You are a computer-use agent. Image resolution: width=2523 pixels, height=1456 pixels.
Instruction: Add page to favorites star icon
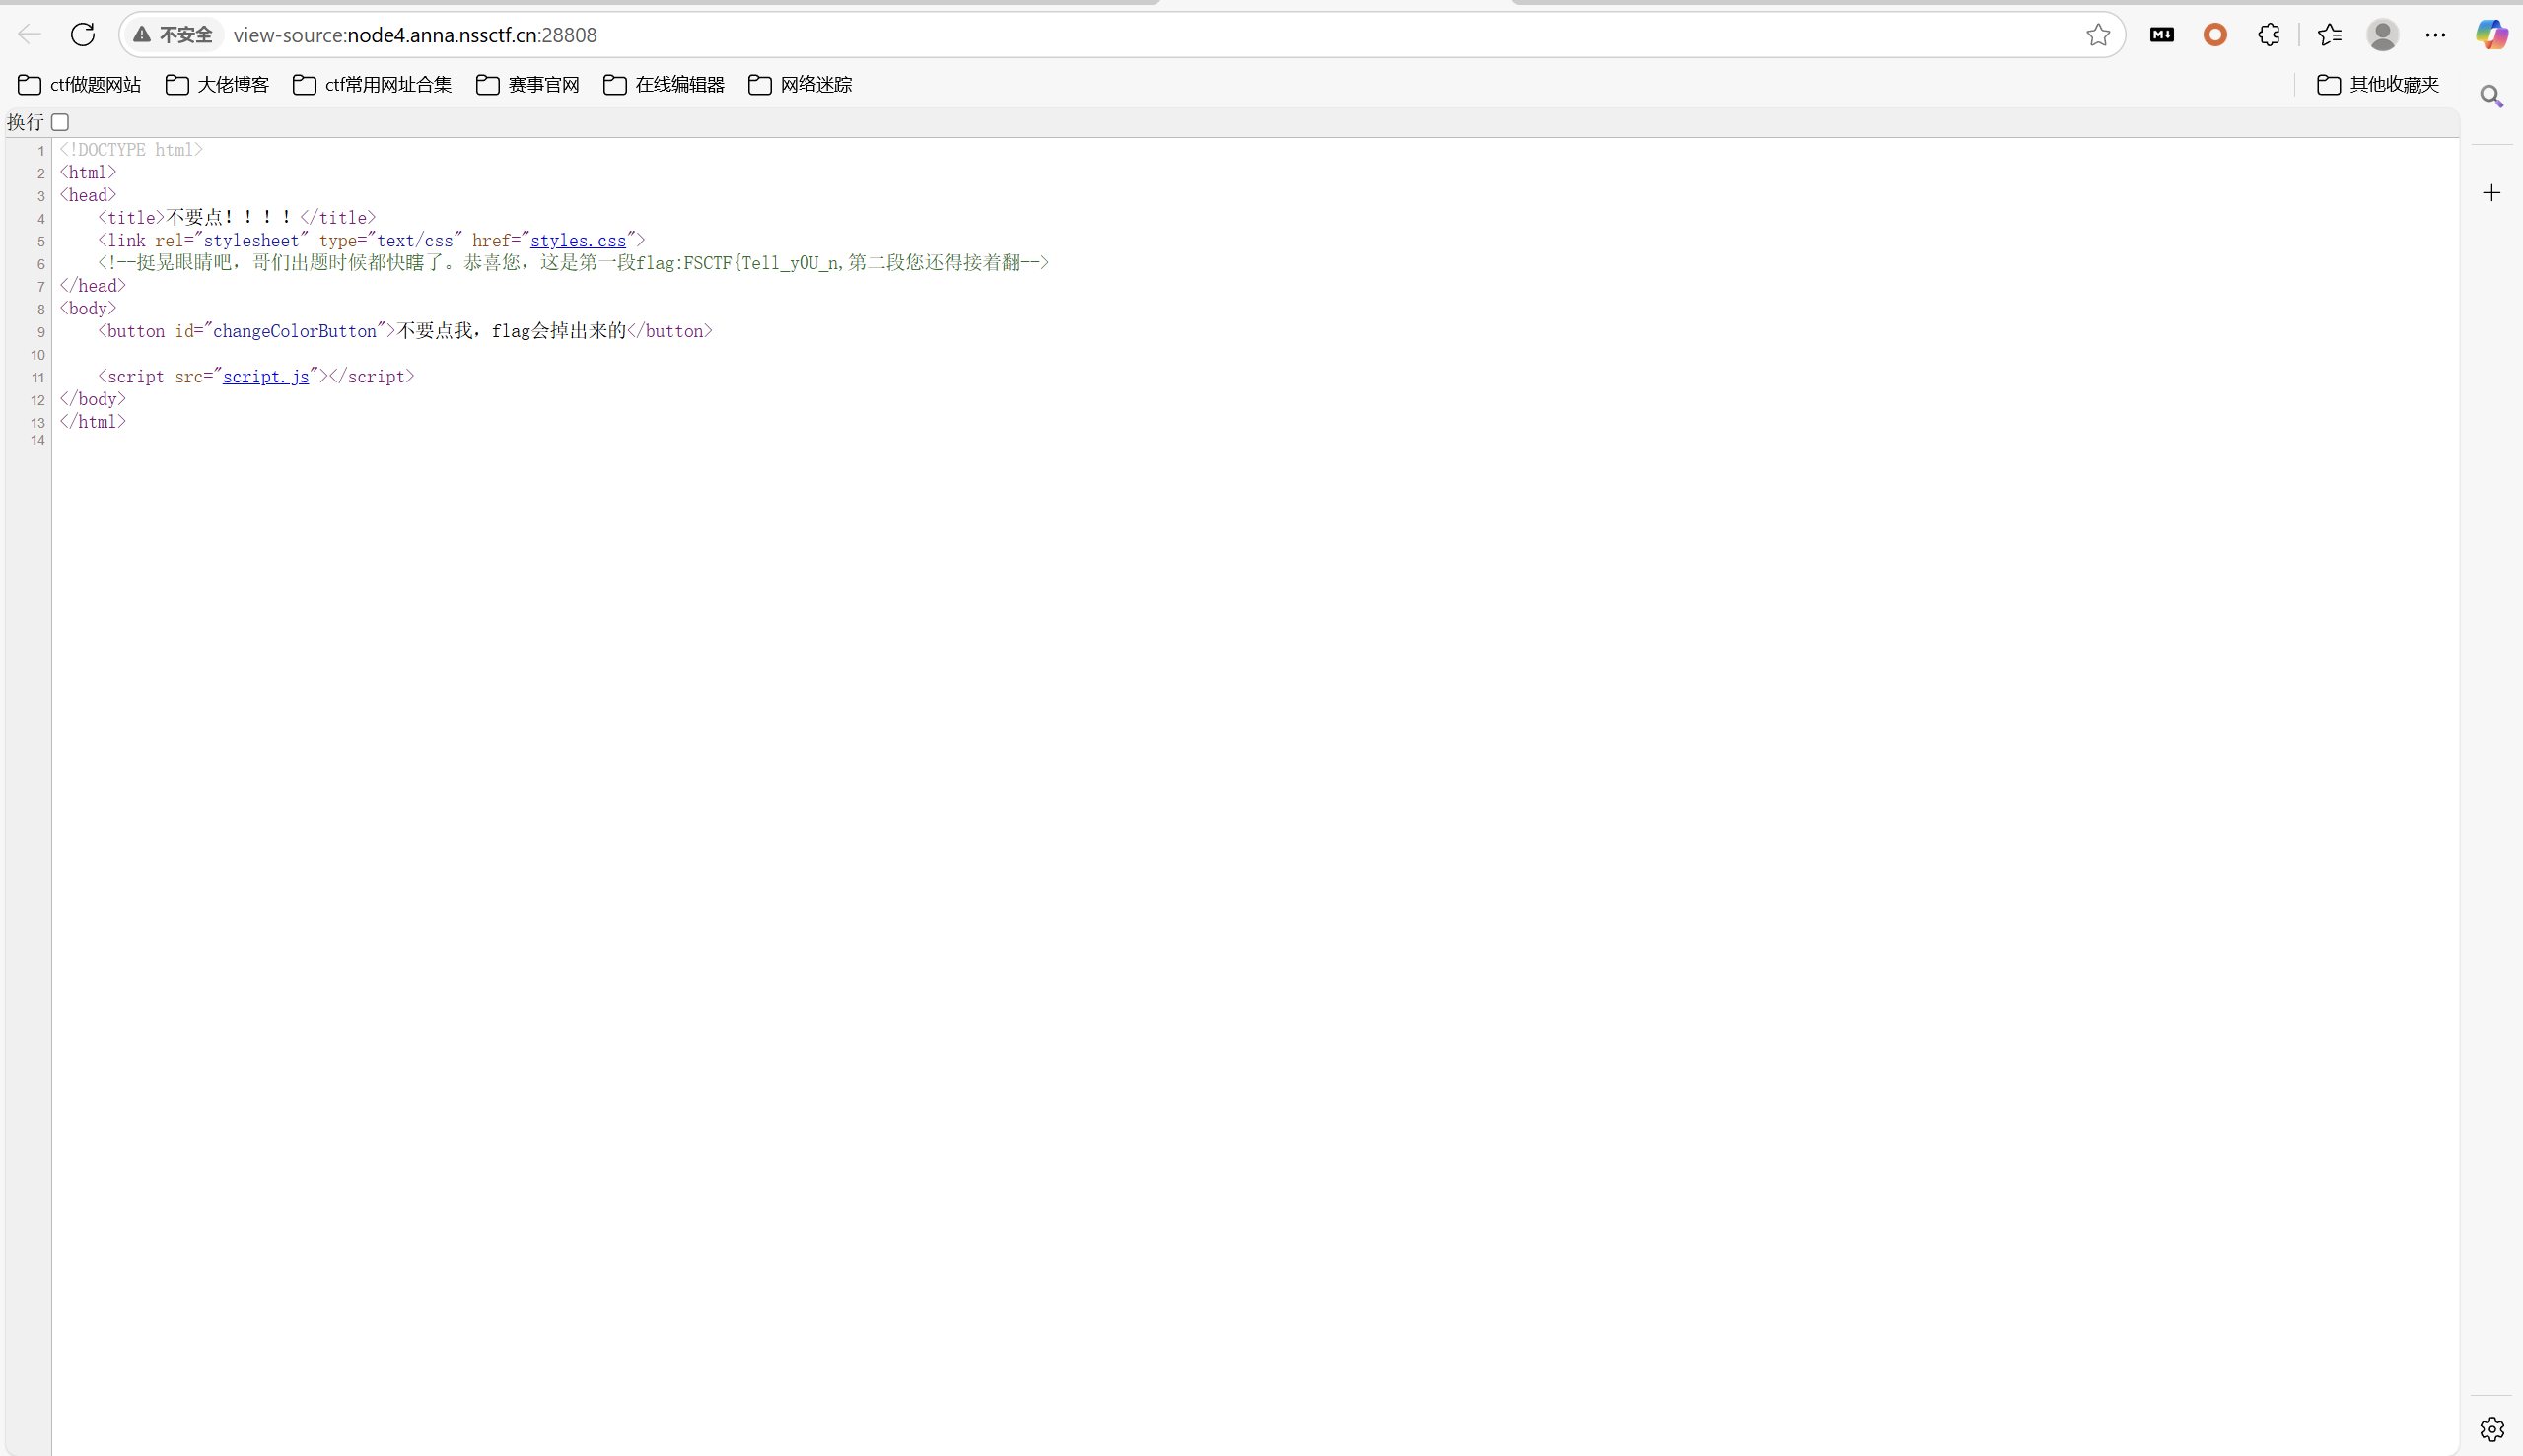pos(2098,35)
